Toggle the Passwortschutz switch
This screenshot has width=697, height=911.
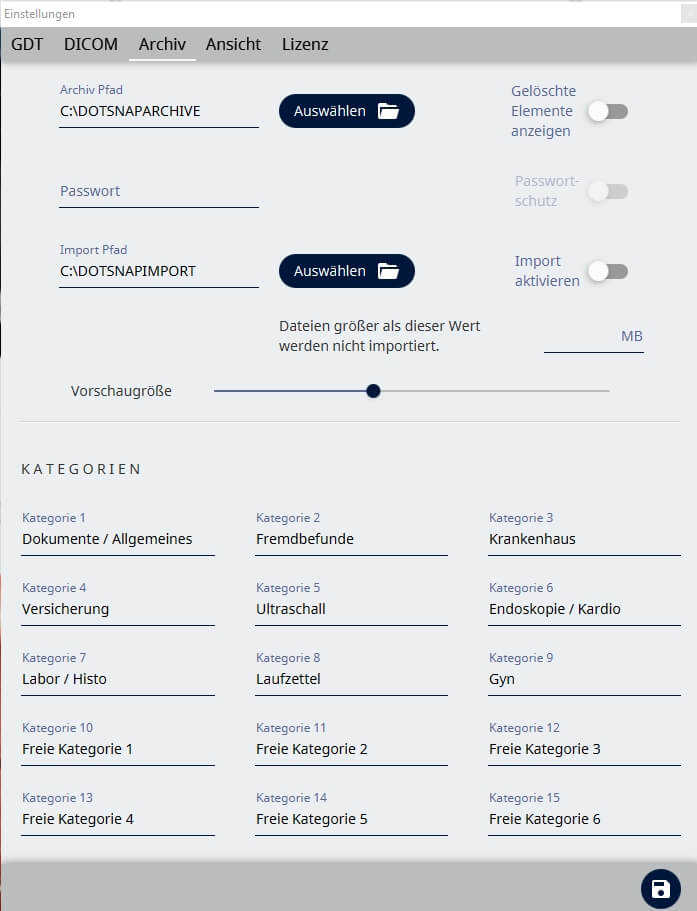pyautogui.click(x=607, y=191)
